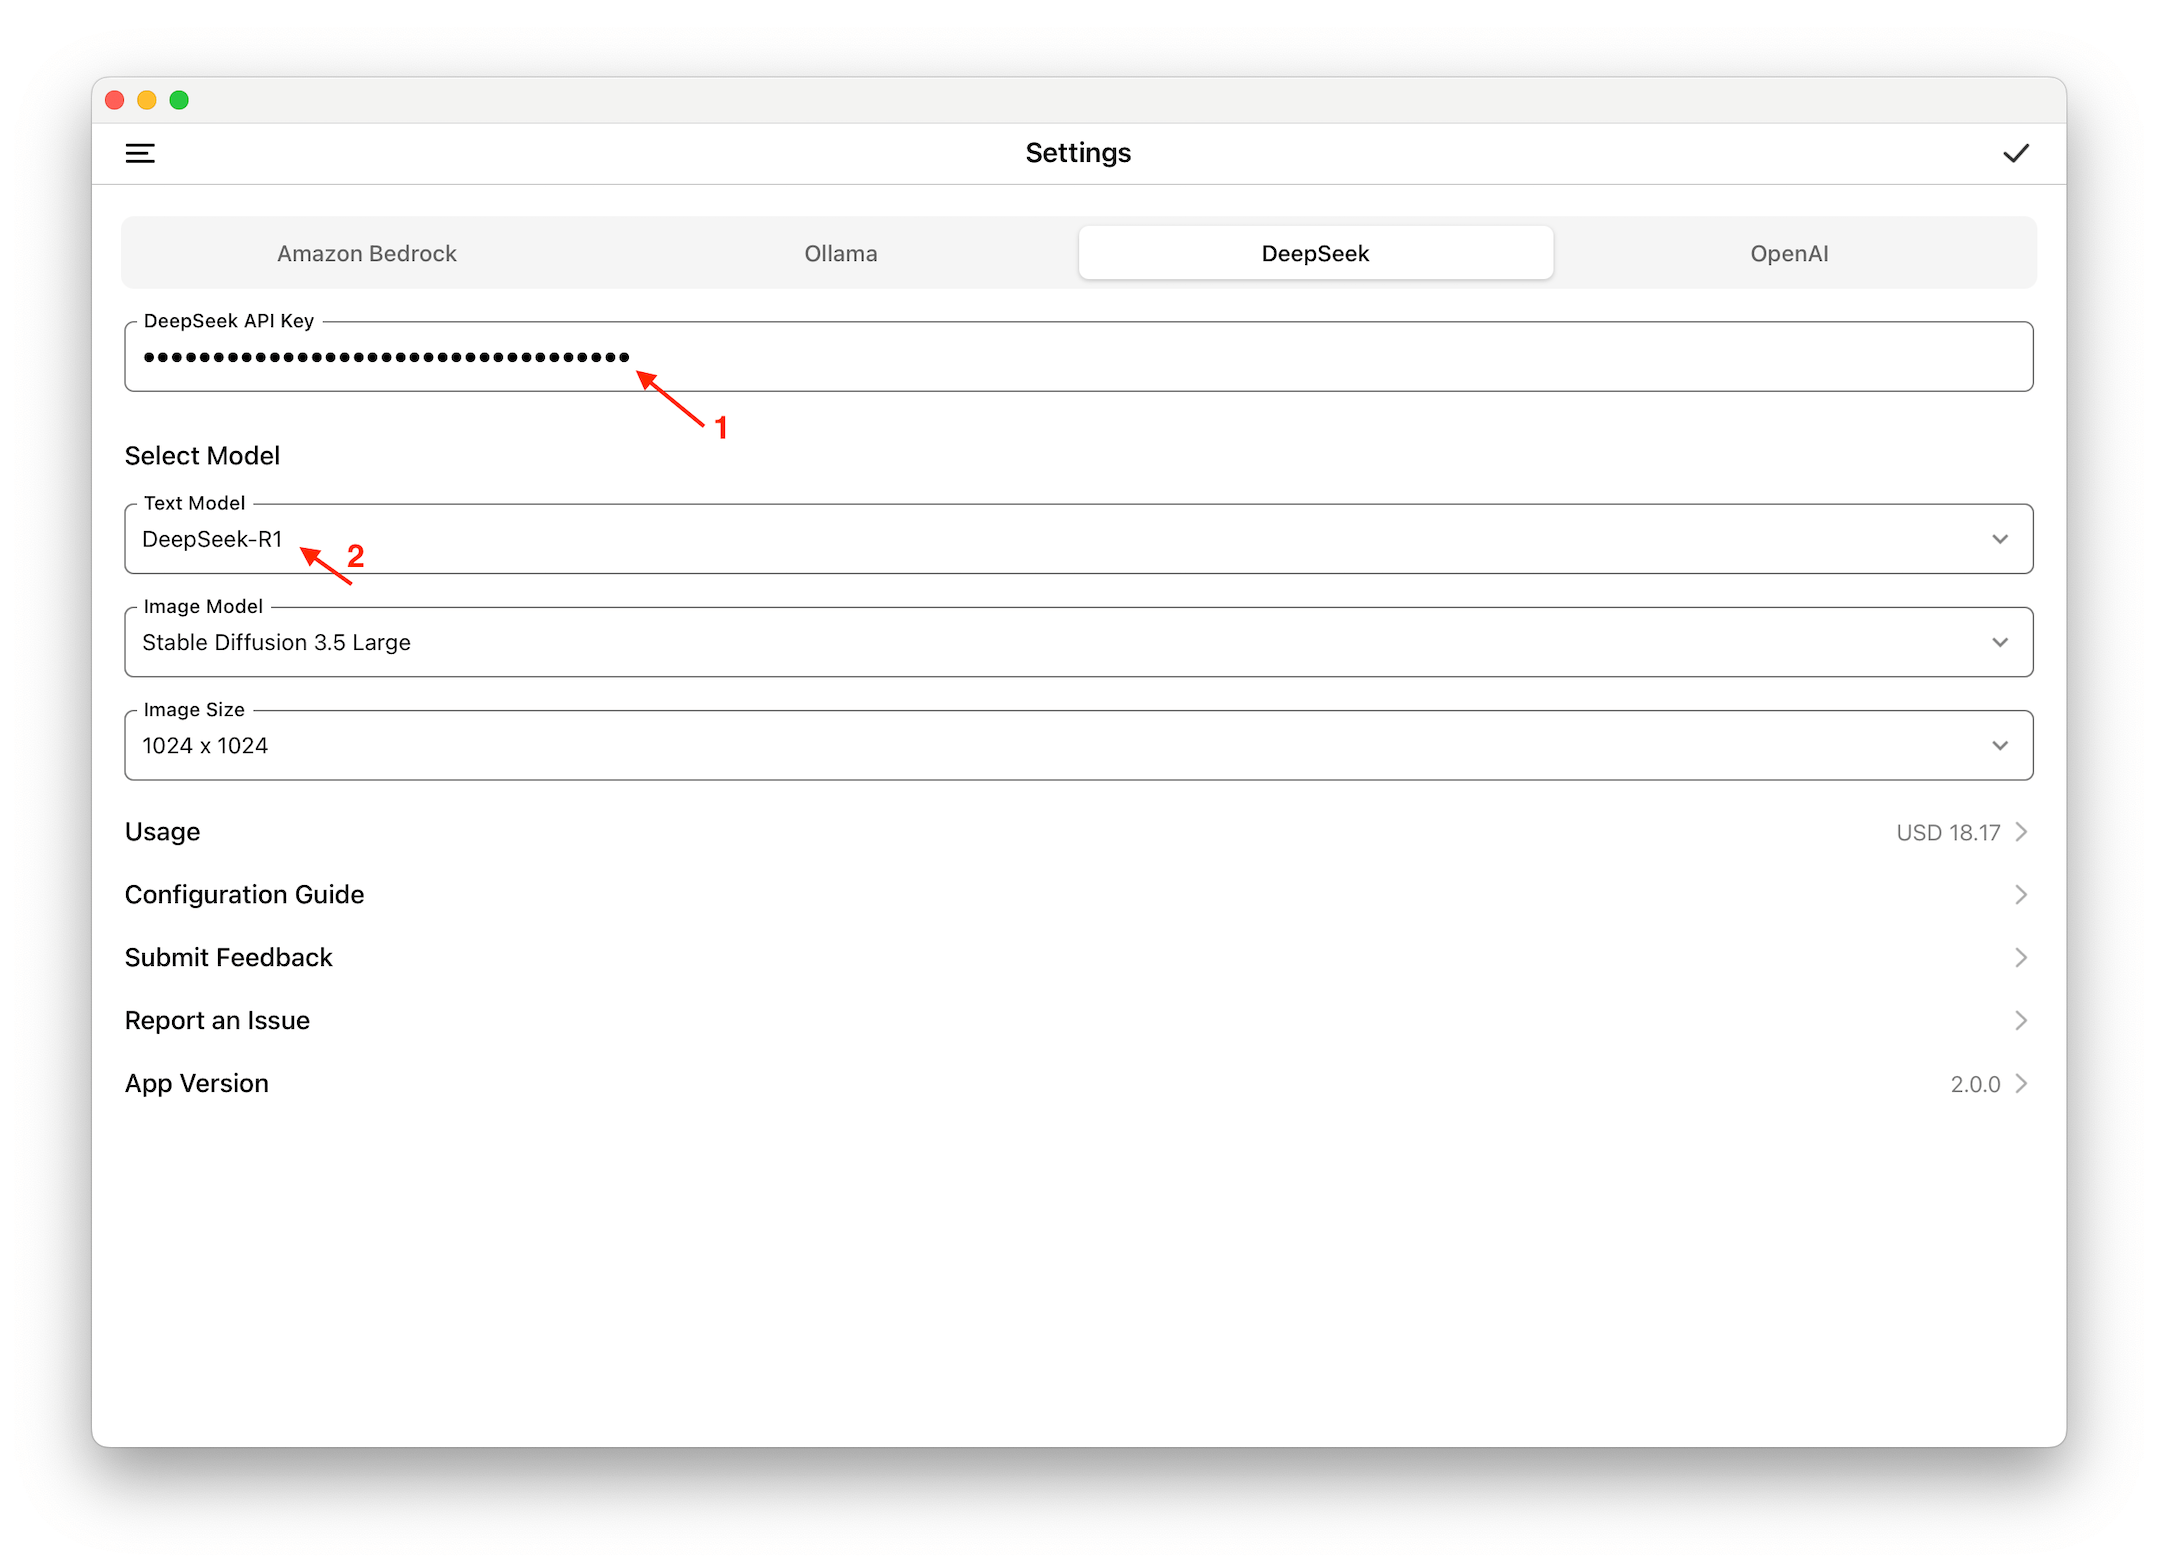
Task: Click the USD 18.17 usage amount
Action: (1948, 832)
